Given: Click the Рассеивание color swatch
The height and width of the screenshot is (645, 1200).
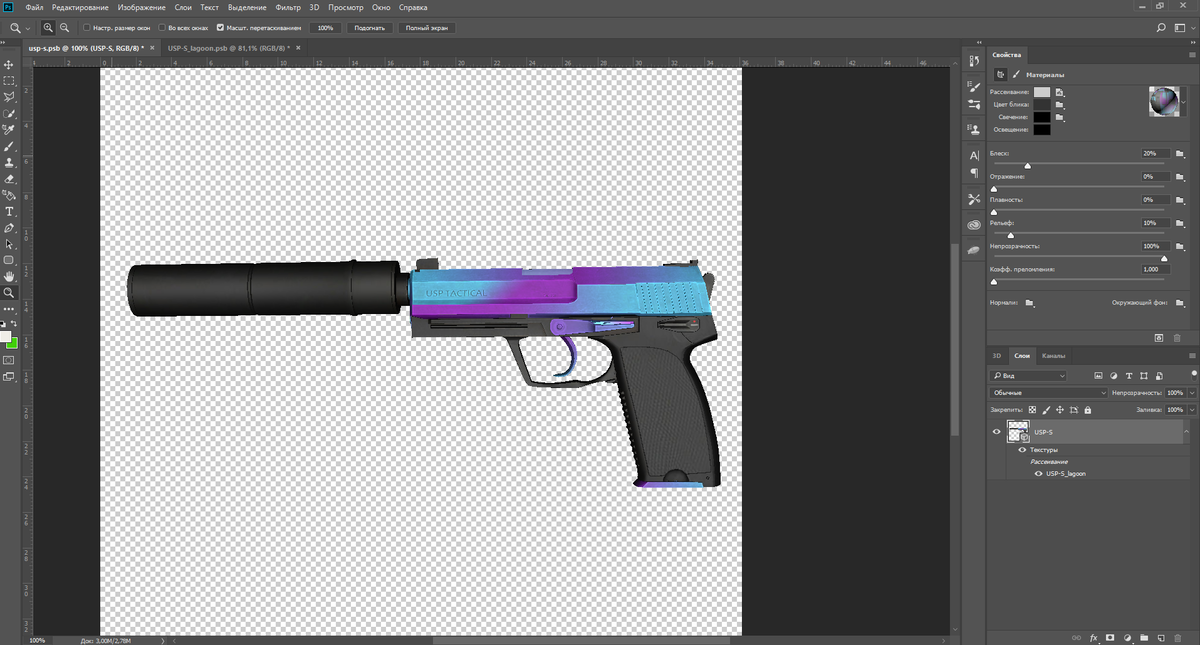Looking at the screenshot, I should pyautogui.click(x=1042, y=91).
